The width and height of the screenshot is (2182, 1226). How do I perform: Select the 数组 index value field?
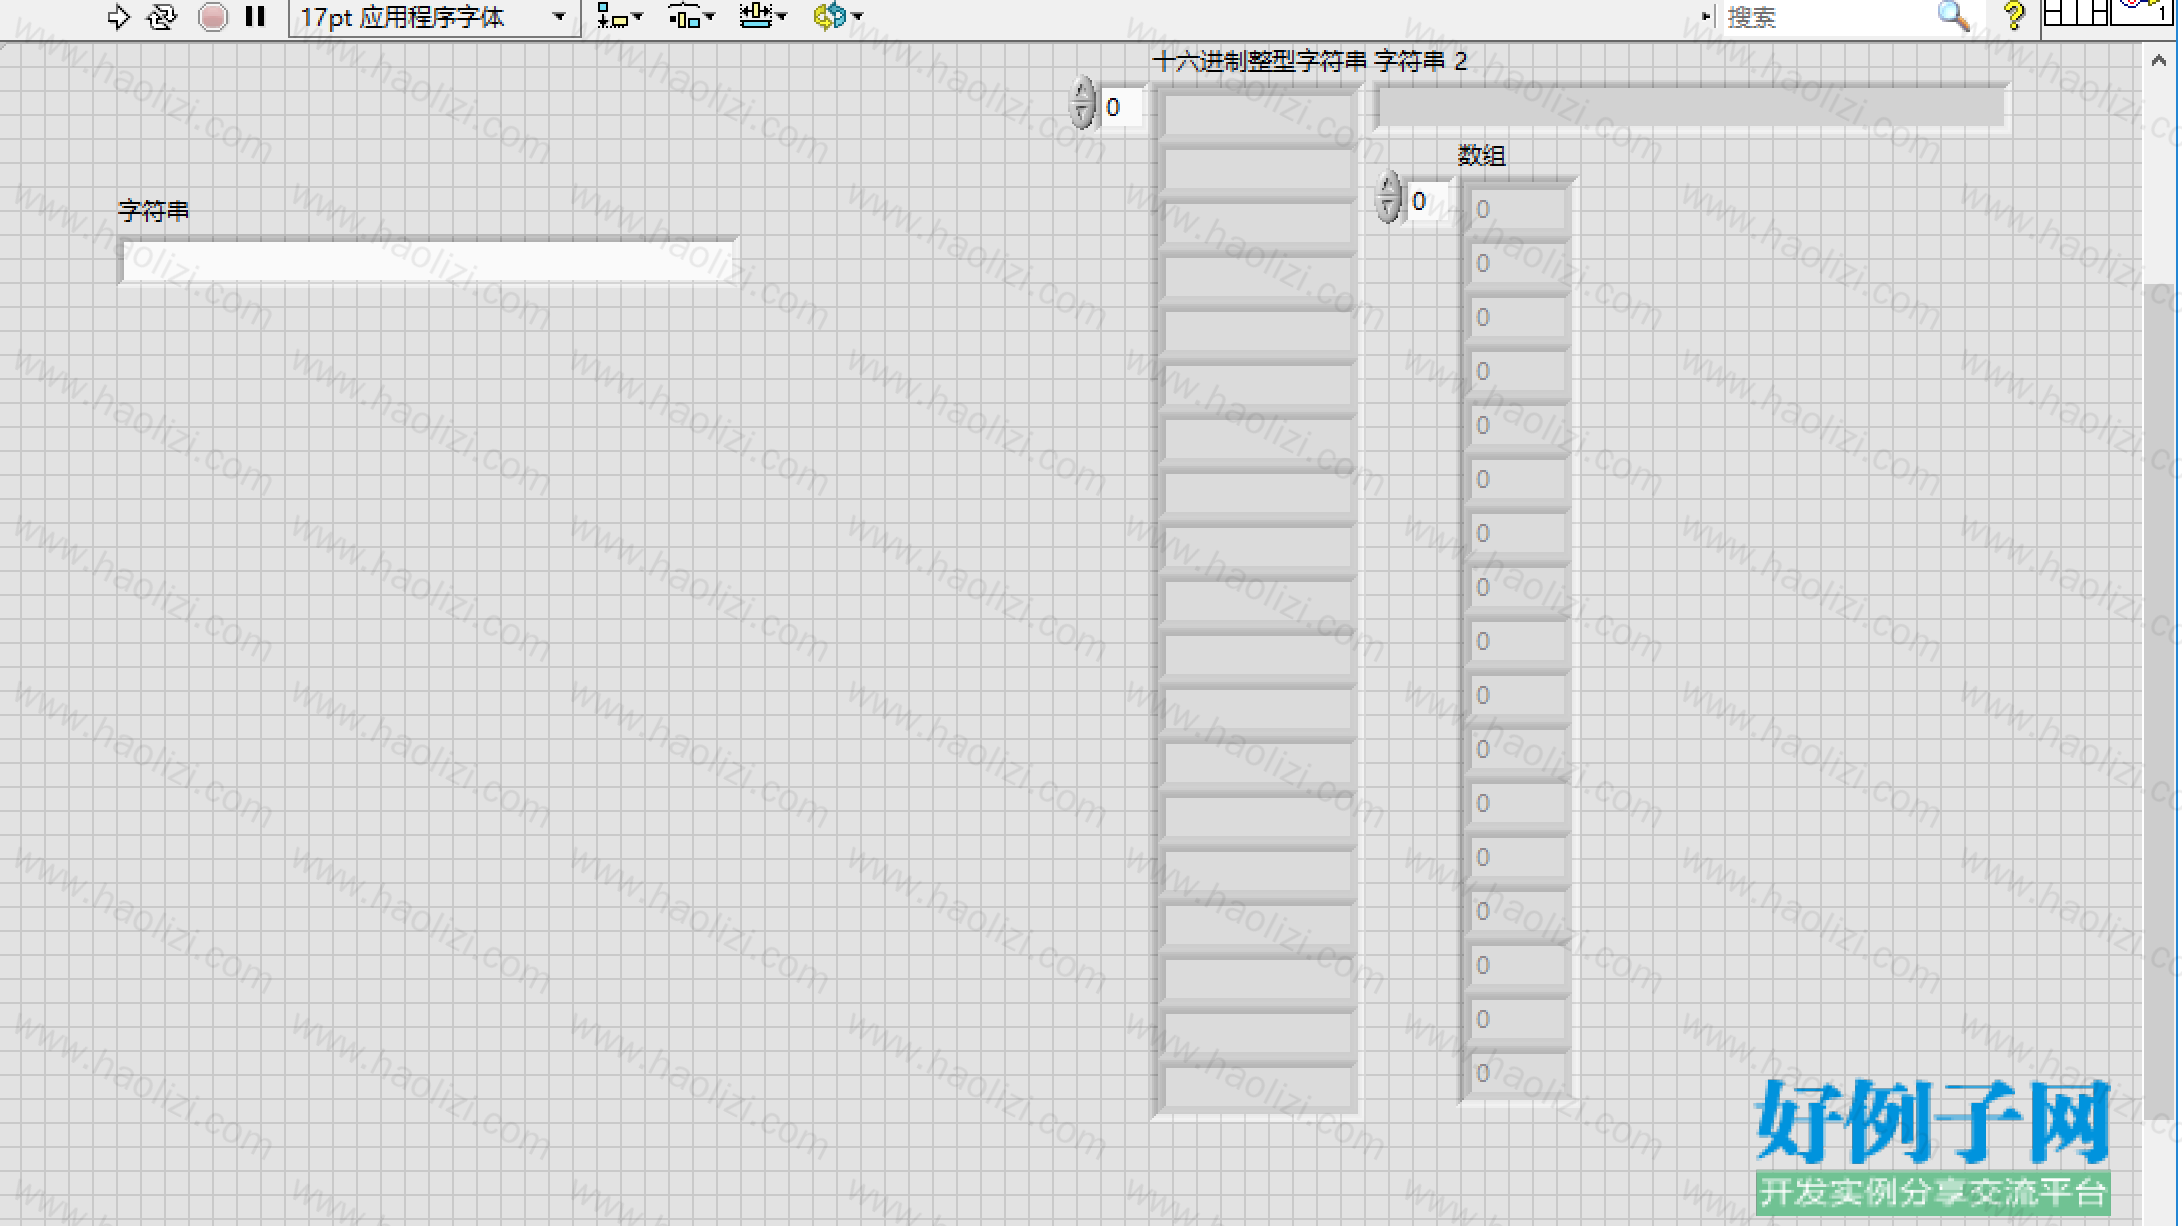click(x=1427, y=202)
